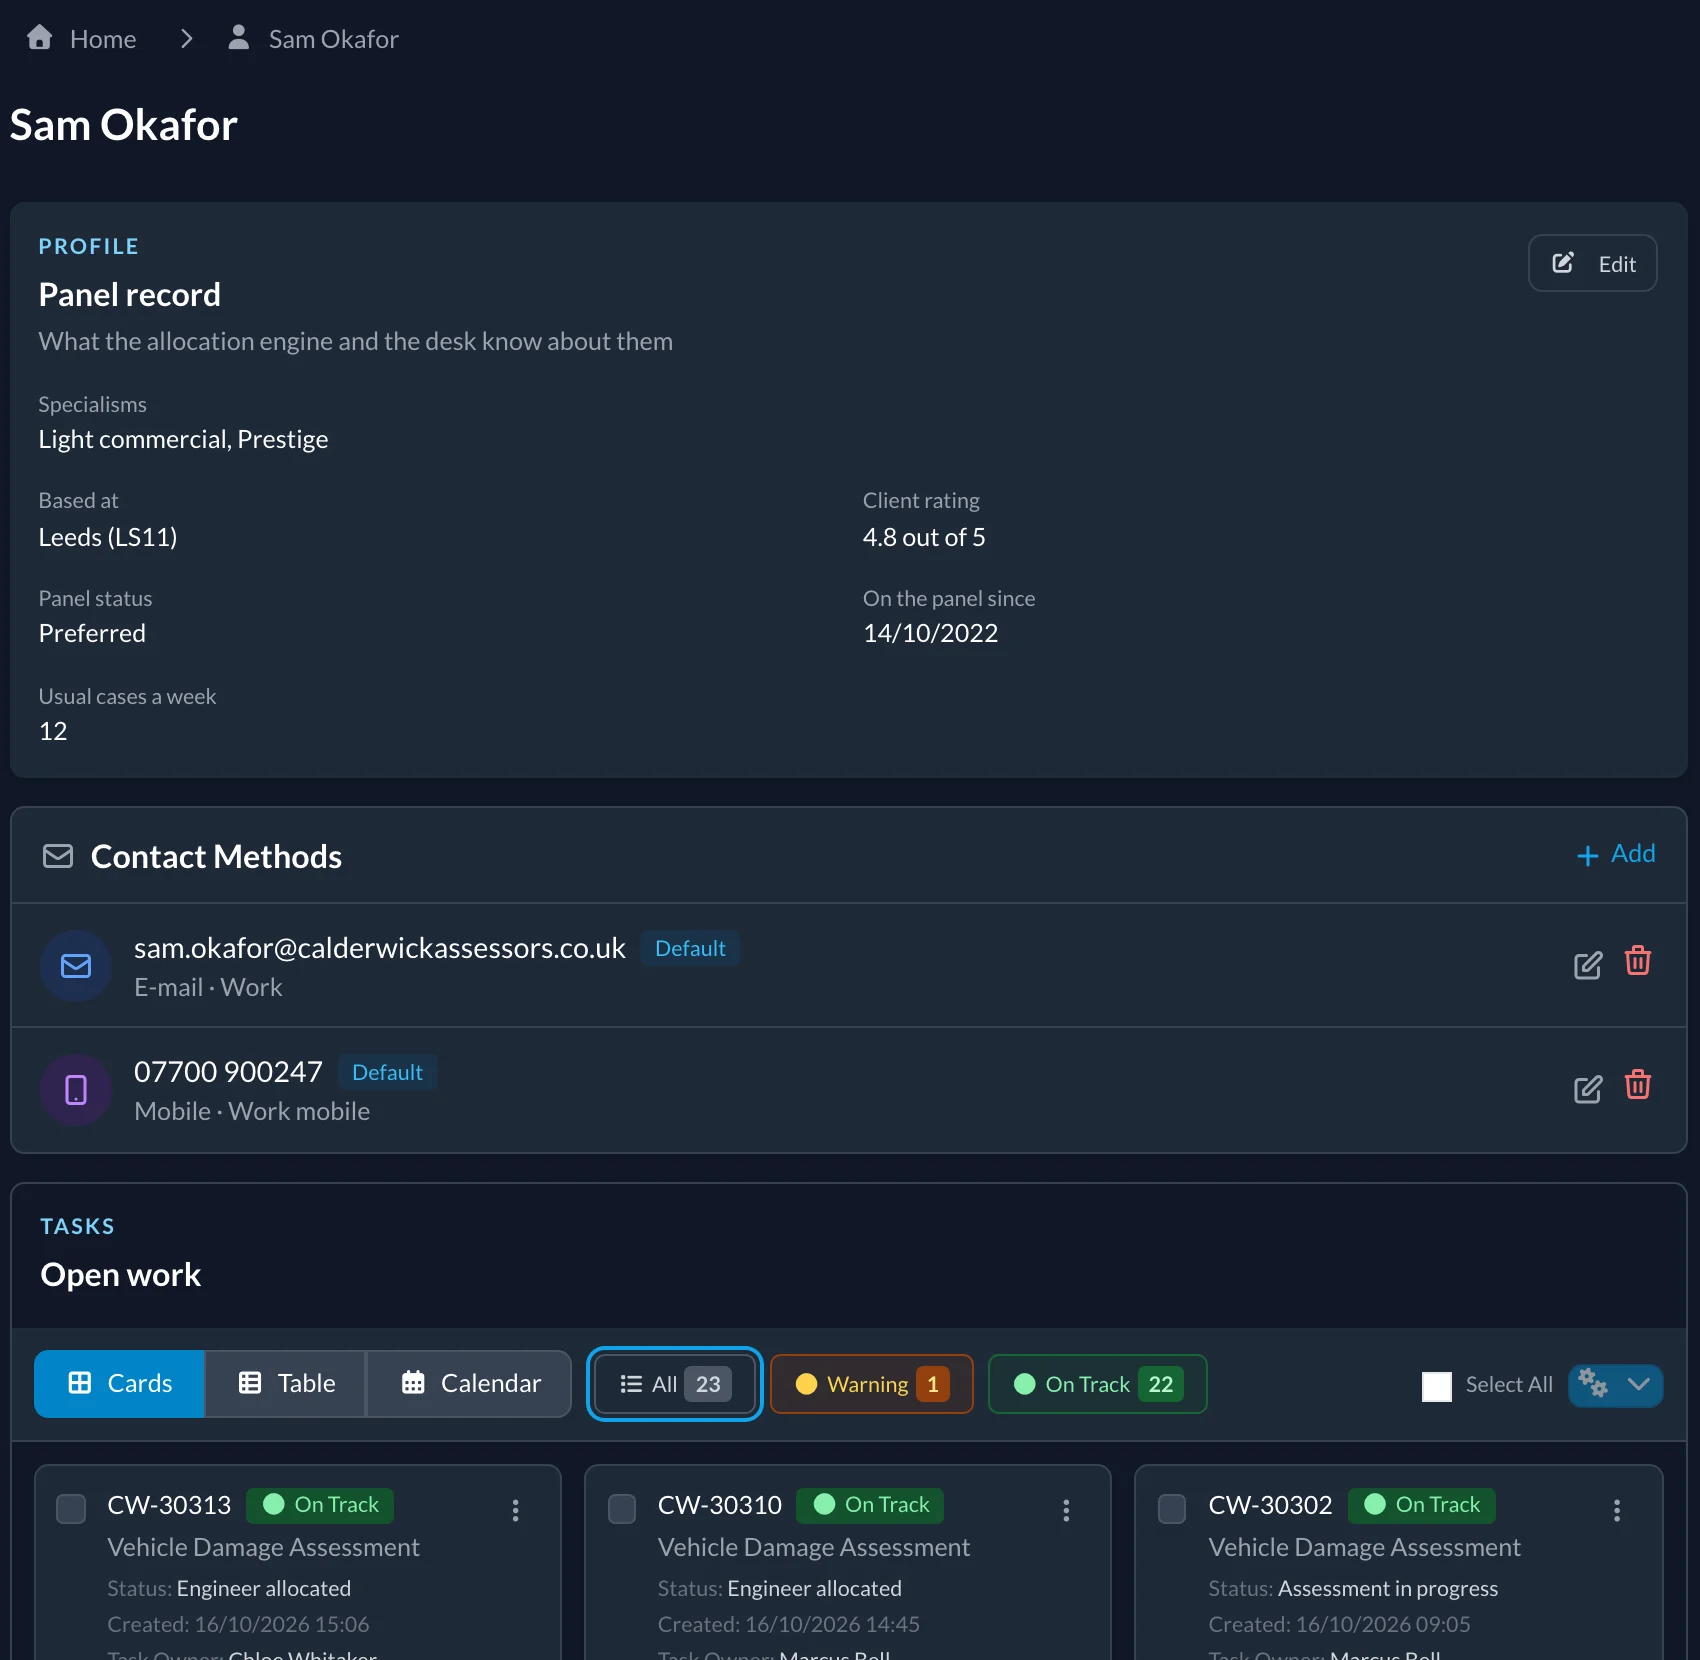Screen dimensions: 1700x1660
Task: Open options menu for CW-30302 card
Action: 1617,1510
